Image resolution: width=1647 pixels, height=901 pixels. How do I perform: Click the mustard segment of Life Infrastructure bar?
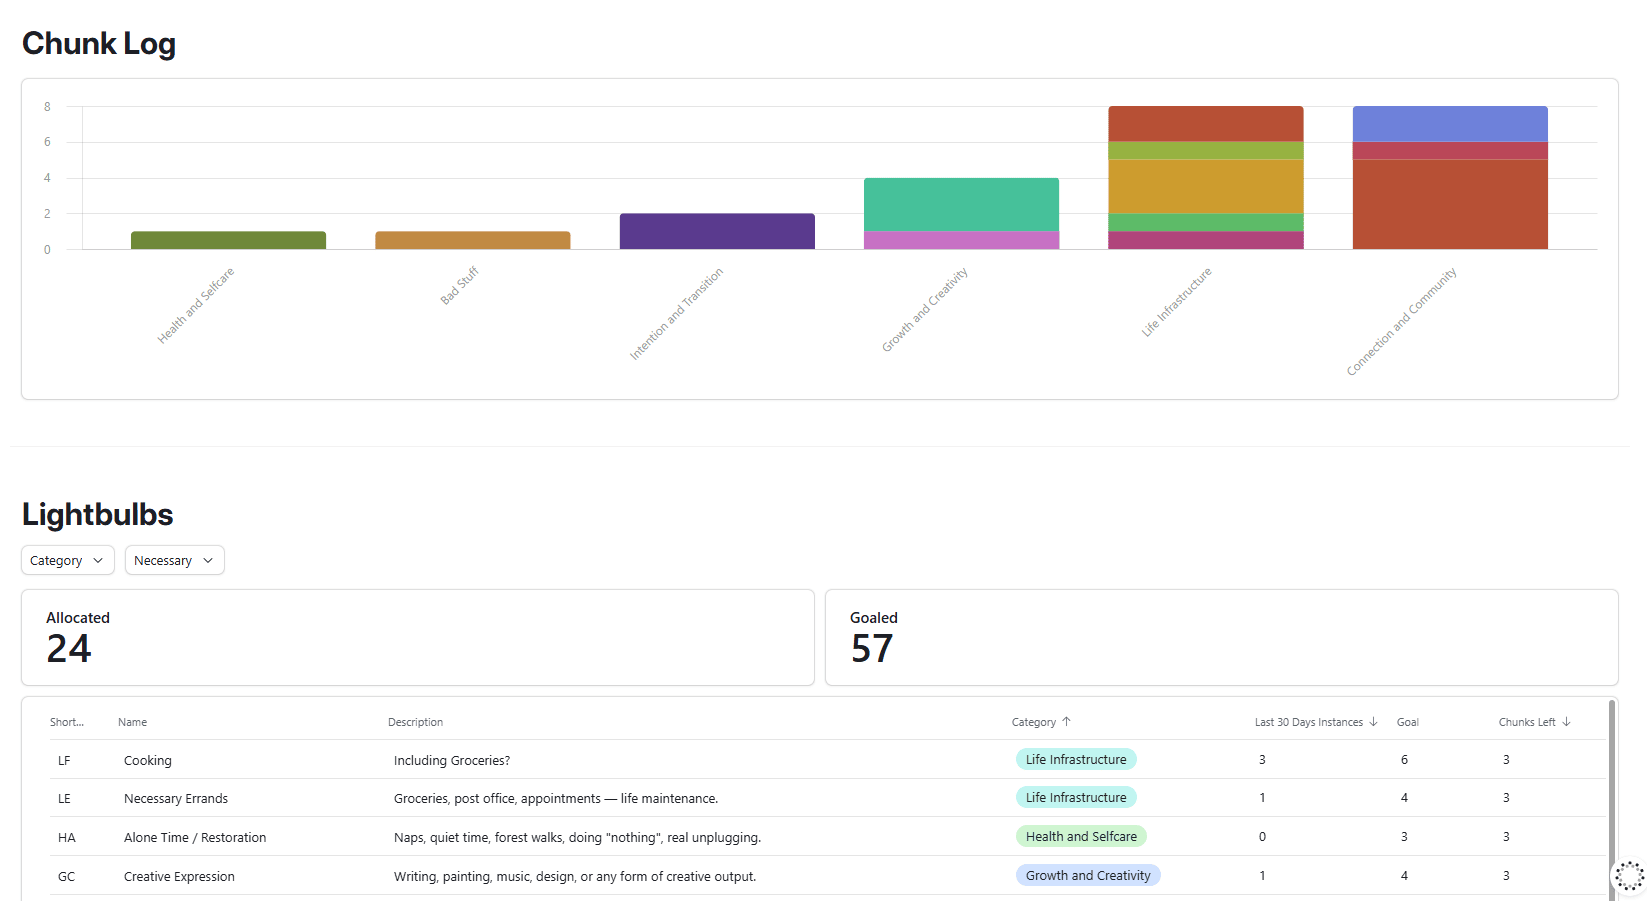1206,187
